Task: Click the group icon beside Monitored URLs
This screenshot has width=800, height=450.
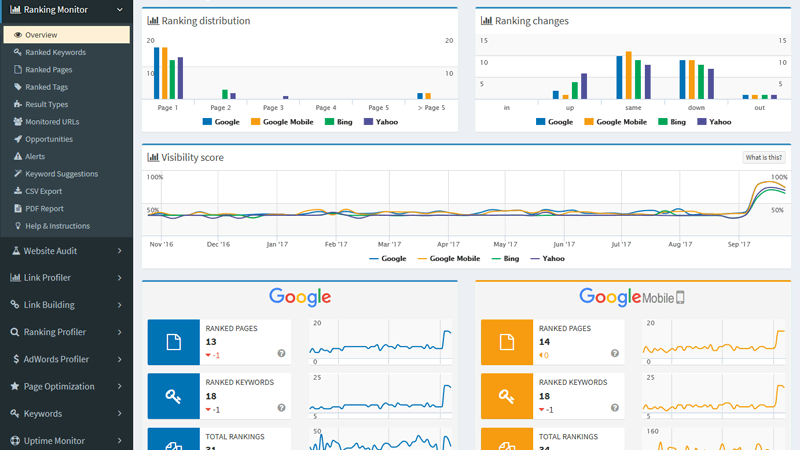Action: point(18,121)
